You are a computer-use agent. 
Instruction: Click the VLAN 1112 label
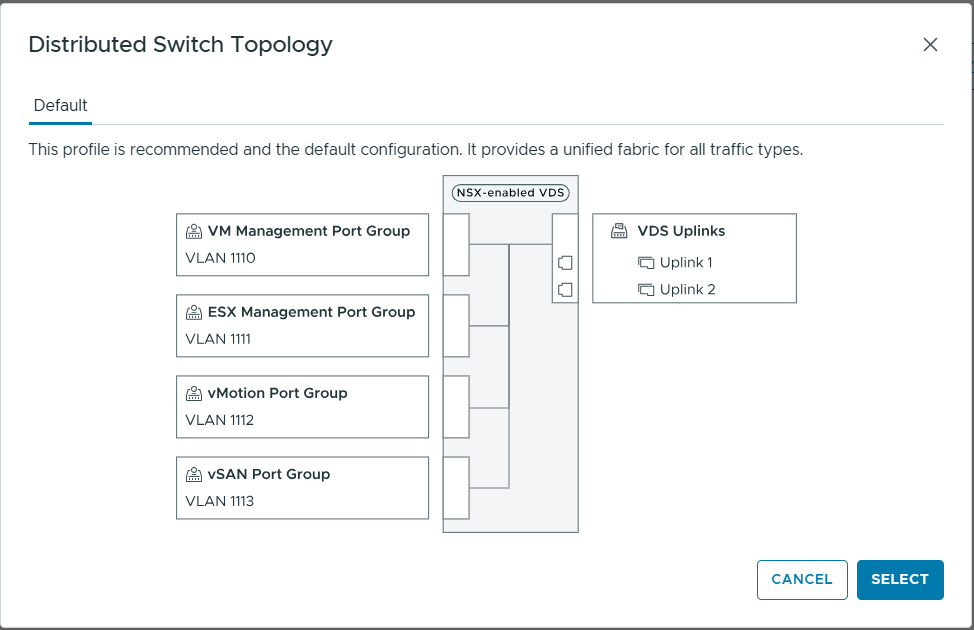[220, 420]
